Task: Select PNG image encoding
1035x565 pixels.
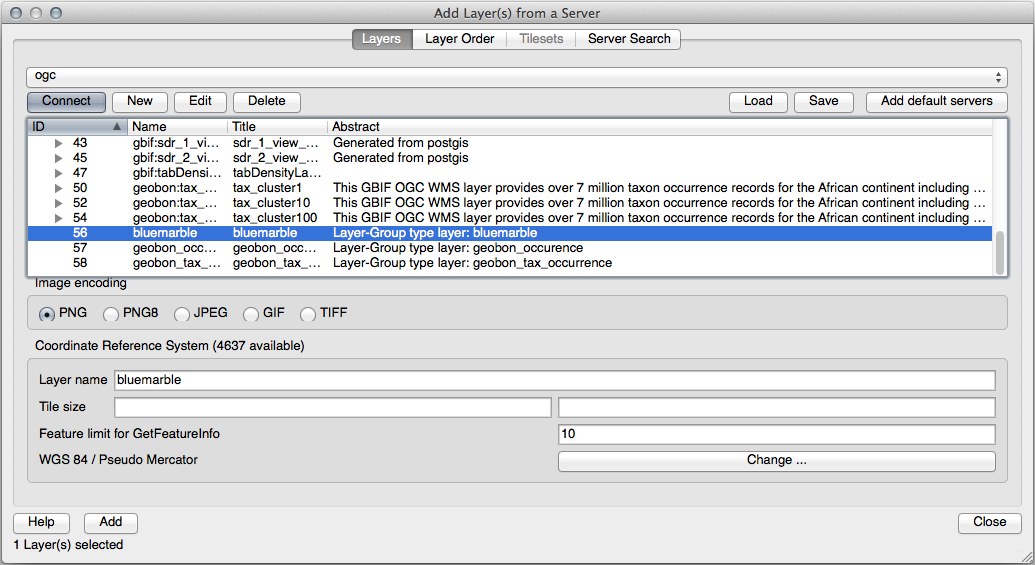Action: (46, 314)
